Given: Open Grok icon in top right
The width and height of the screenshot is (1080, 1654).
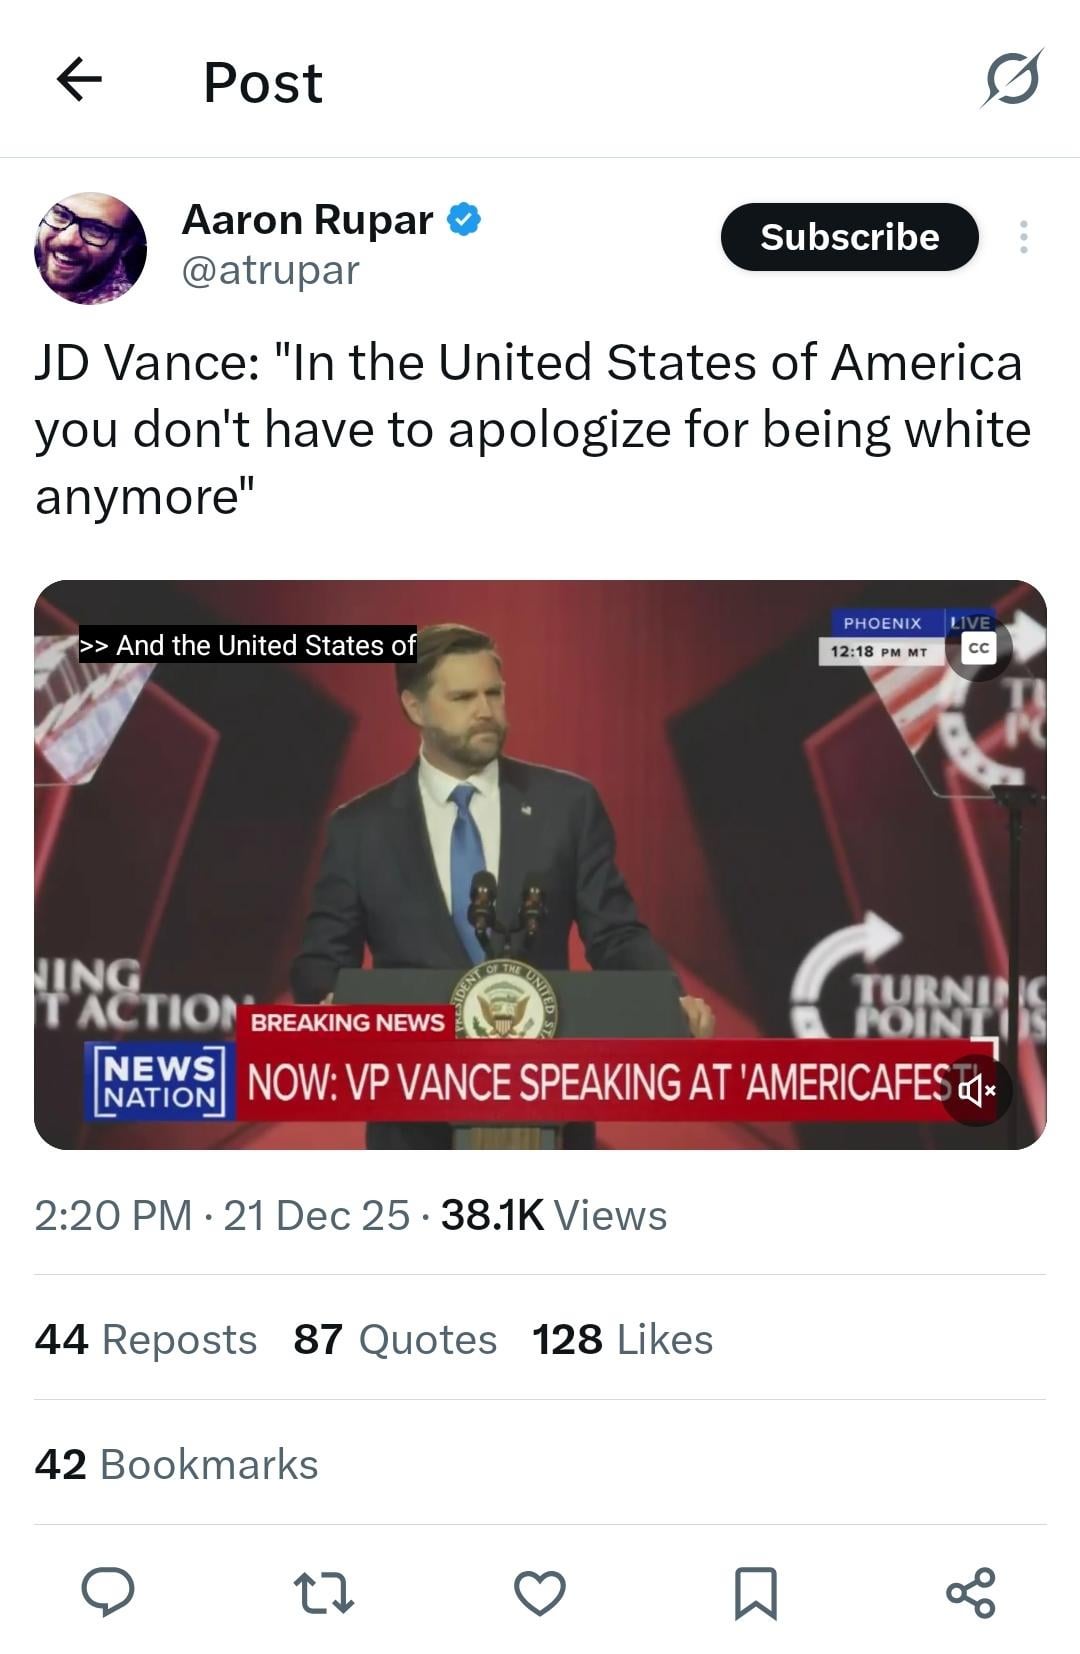Looking at the screenshot, I should pyautogui.click(x=1012, y=78).
